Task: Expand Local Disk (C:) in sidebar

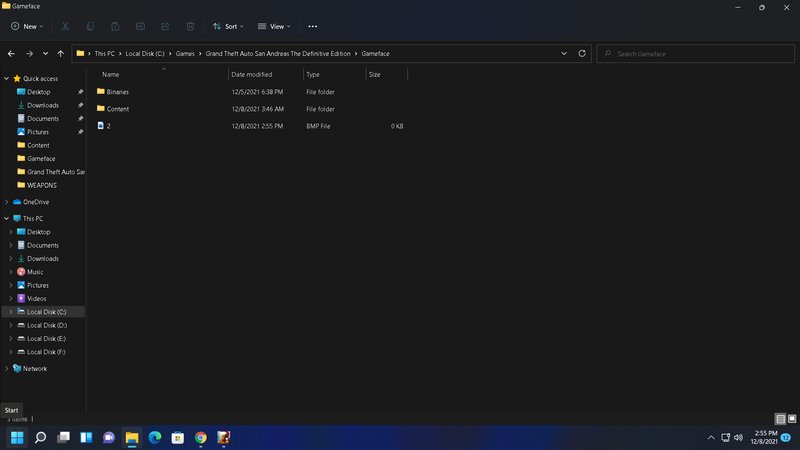Action: (x=11, y=312)
